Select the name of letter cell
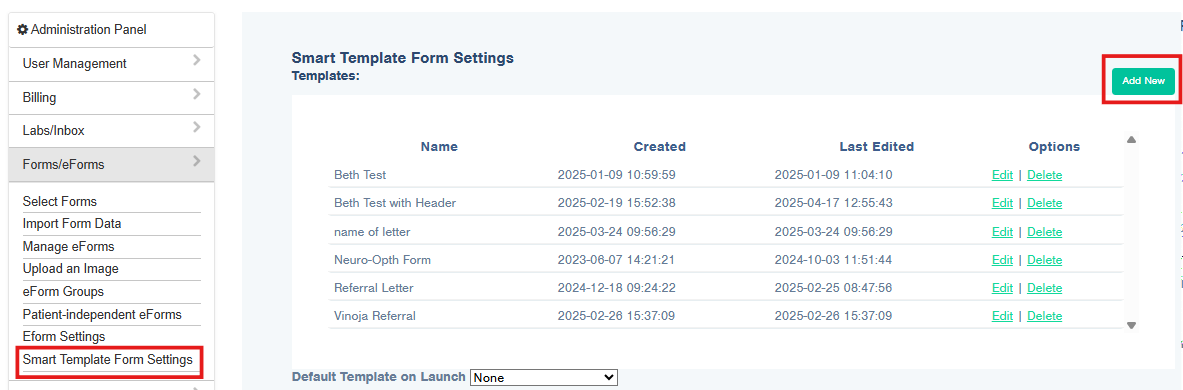Image resolution: width=1183 pixels, height=390 pixels. (372, 232)
